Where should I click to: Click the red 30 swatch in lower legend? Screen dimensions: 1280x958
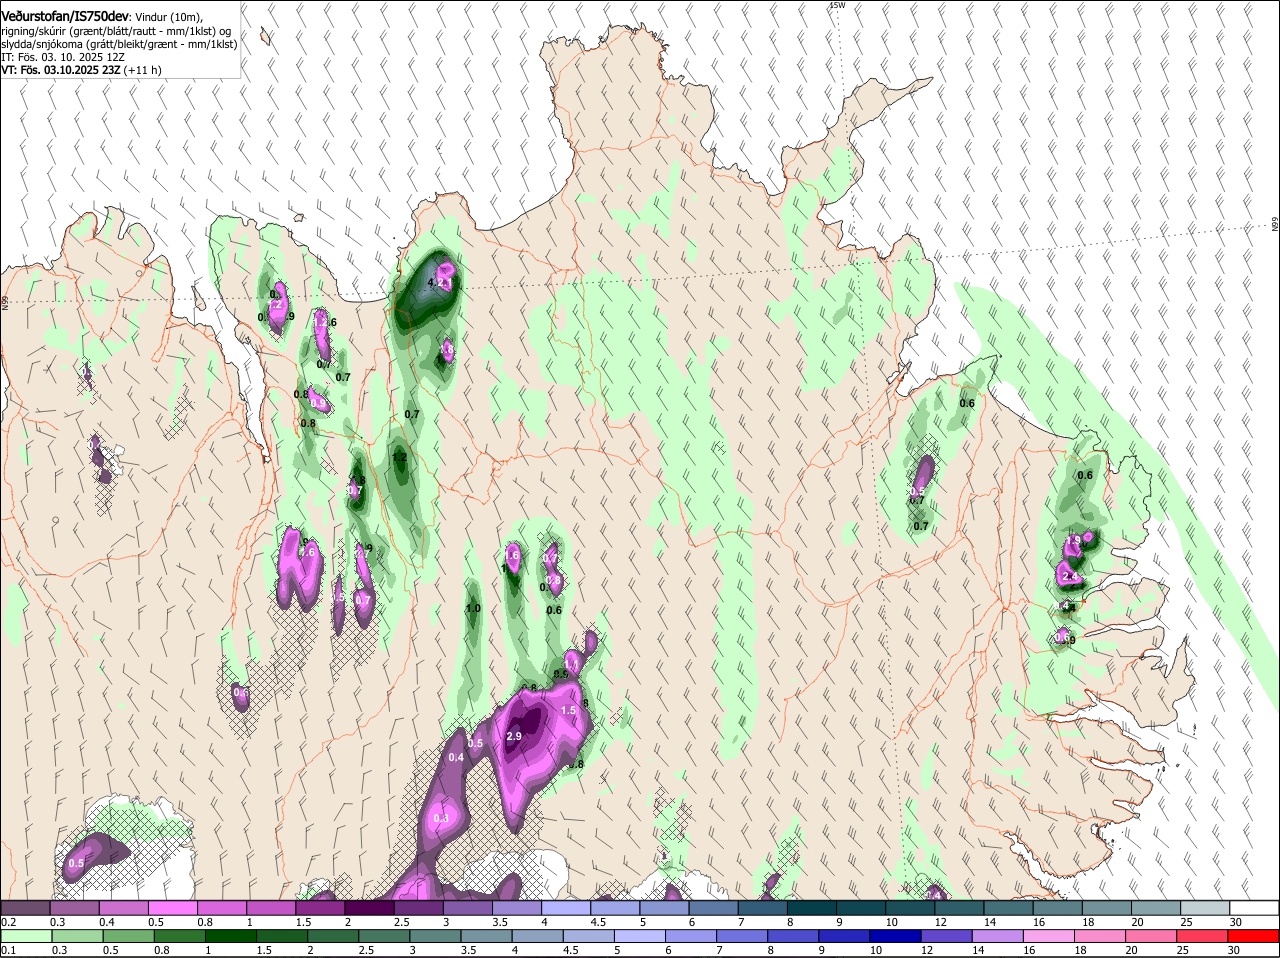coord(1254,936)
